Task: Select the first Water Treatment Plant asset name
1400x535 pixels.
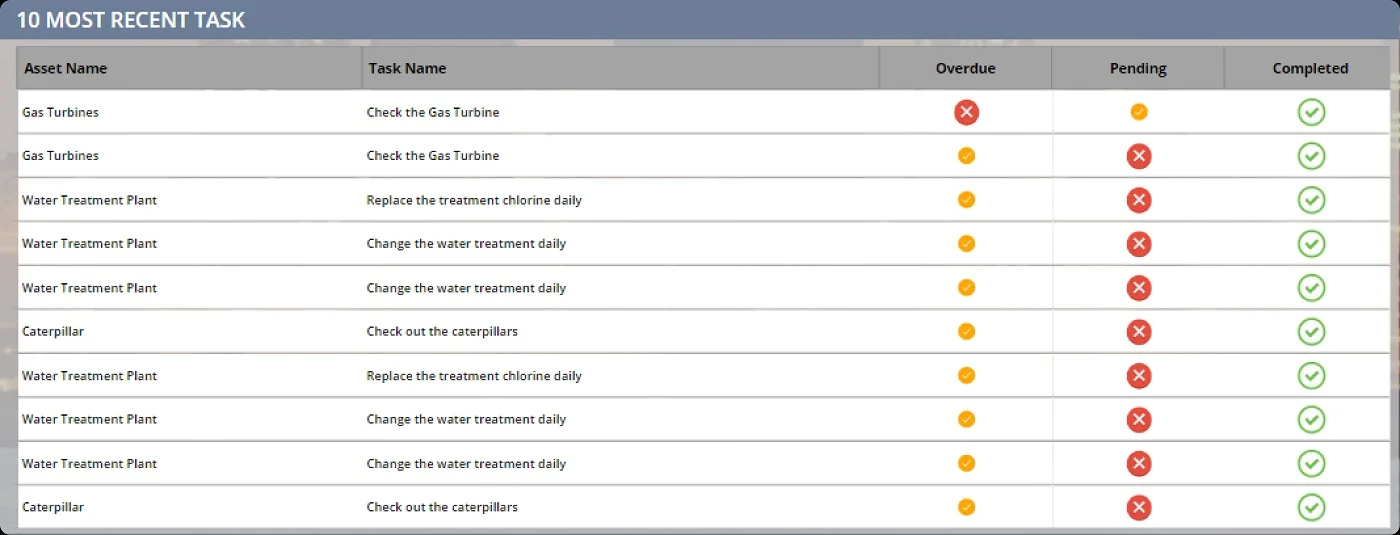Action: coord(90,200)
